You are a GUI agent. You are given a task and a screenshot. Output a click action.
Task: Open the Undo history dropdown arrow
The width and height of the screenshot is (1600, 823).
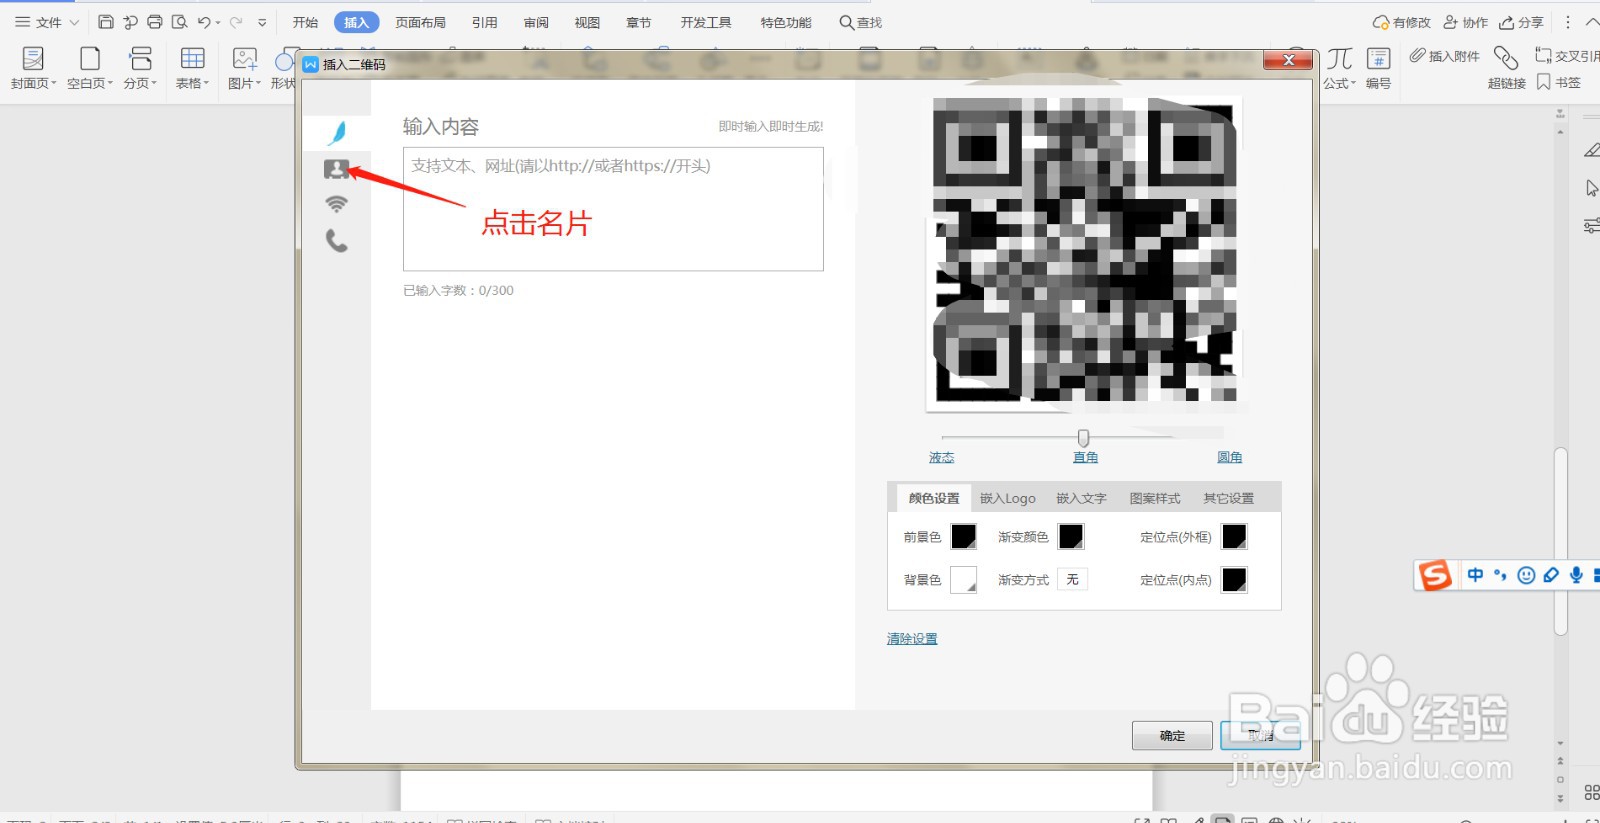[x=218, y=23]
